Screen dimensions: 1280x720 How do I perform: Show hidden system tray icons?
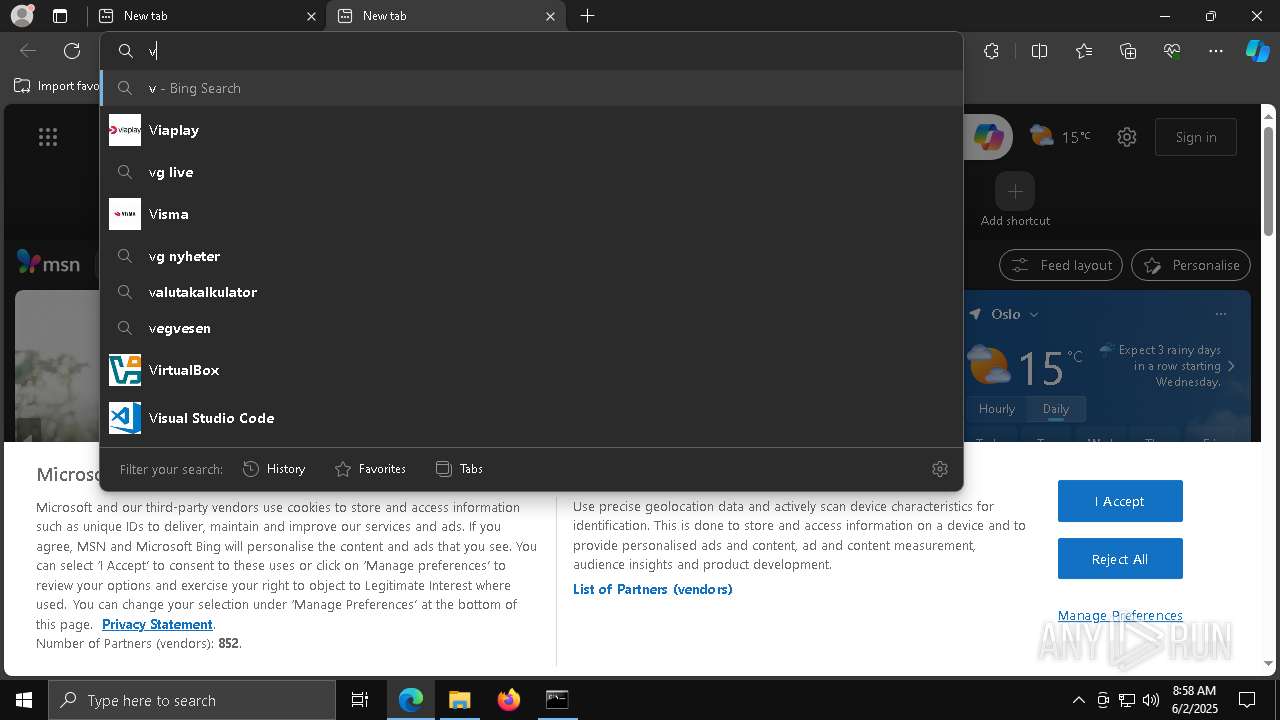coord(1078,700)
